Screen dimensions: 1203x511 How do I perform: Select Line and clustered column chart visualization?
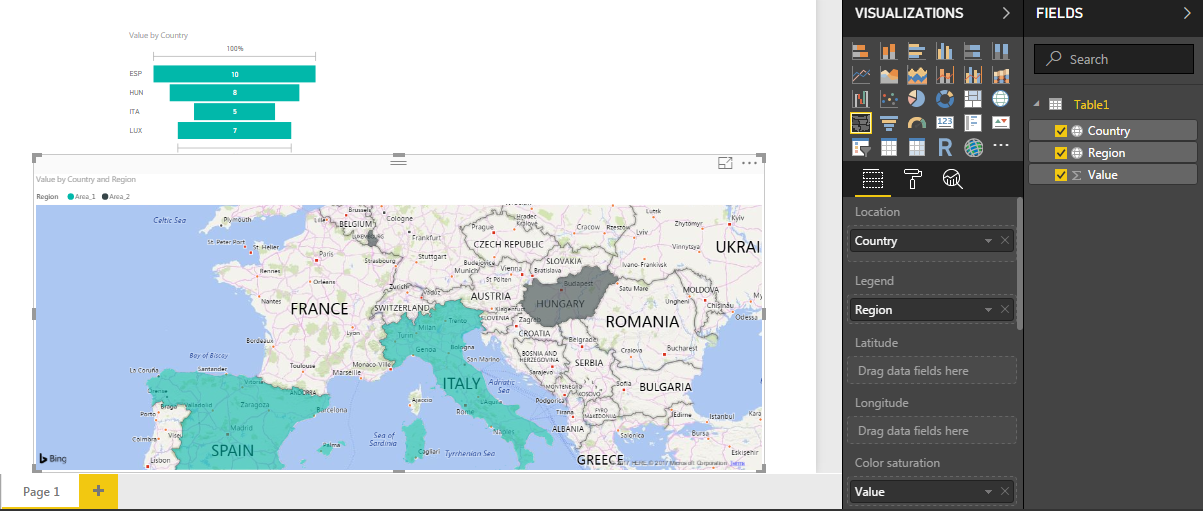972,75
